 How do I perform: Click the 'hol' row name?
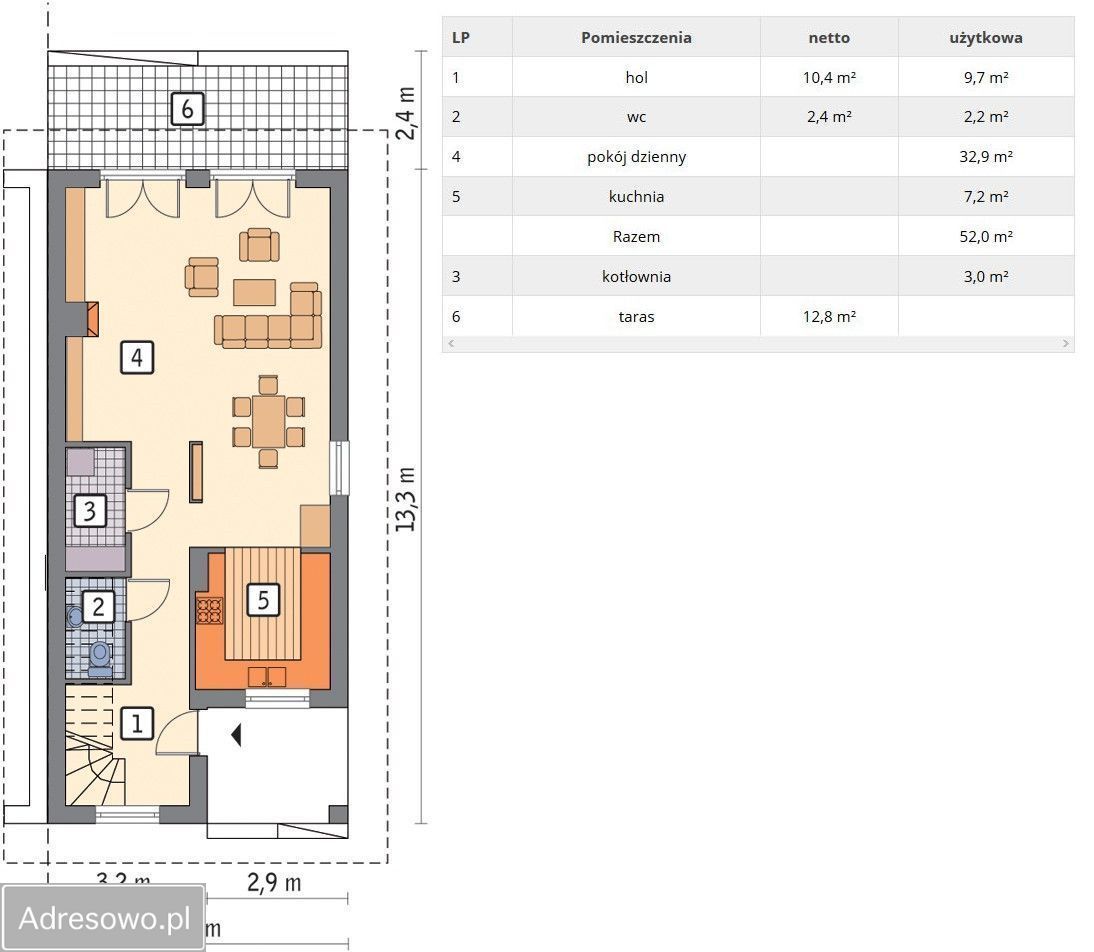(x=636, y=77)
